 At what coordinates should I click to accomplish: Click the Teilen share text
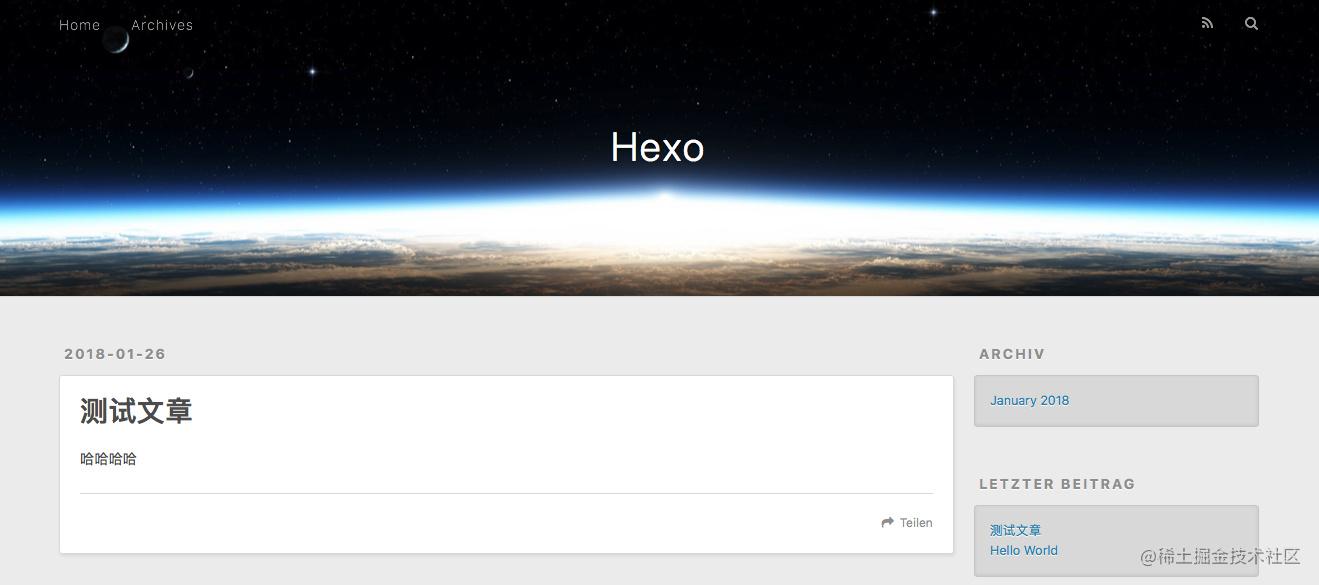pos(916,522)
